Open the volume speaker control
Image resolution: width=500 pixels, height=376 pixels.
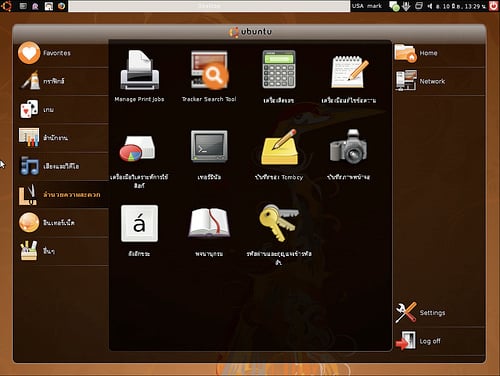click(x=430, y=6)
